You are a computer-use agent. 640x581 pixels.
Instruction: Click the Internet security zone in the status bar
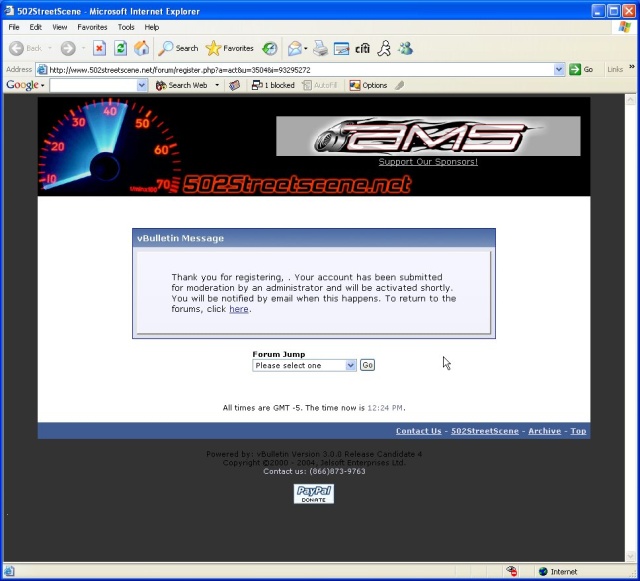click(x=558, y=572)
